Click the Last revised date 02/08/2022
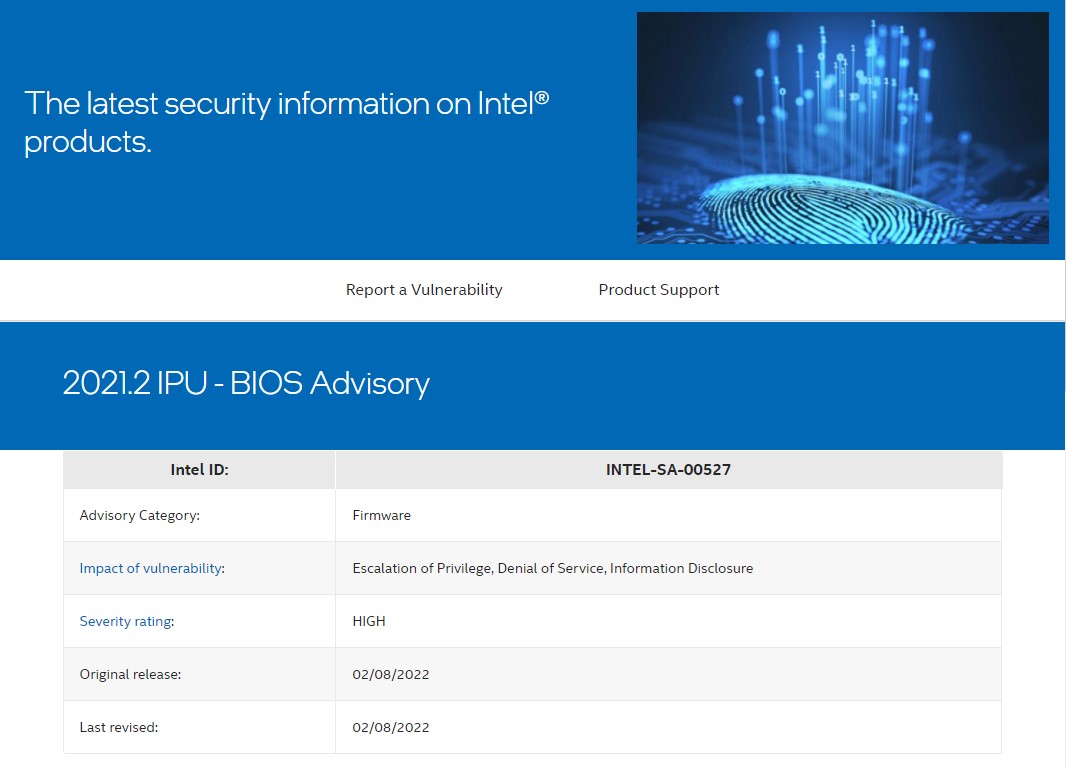Viewport: 1066px width, 768px height. point(391,727)
